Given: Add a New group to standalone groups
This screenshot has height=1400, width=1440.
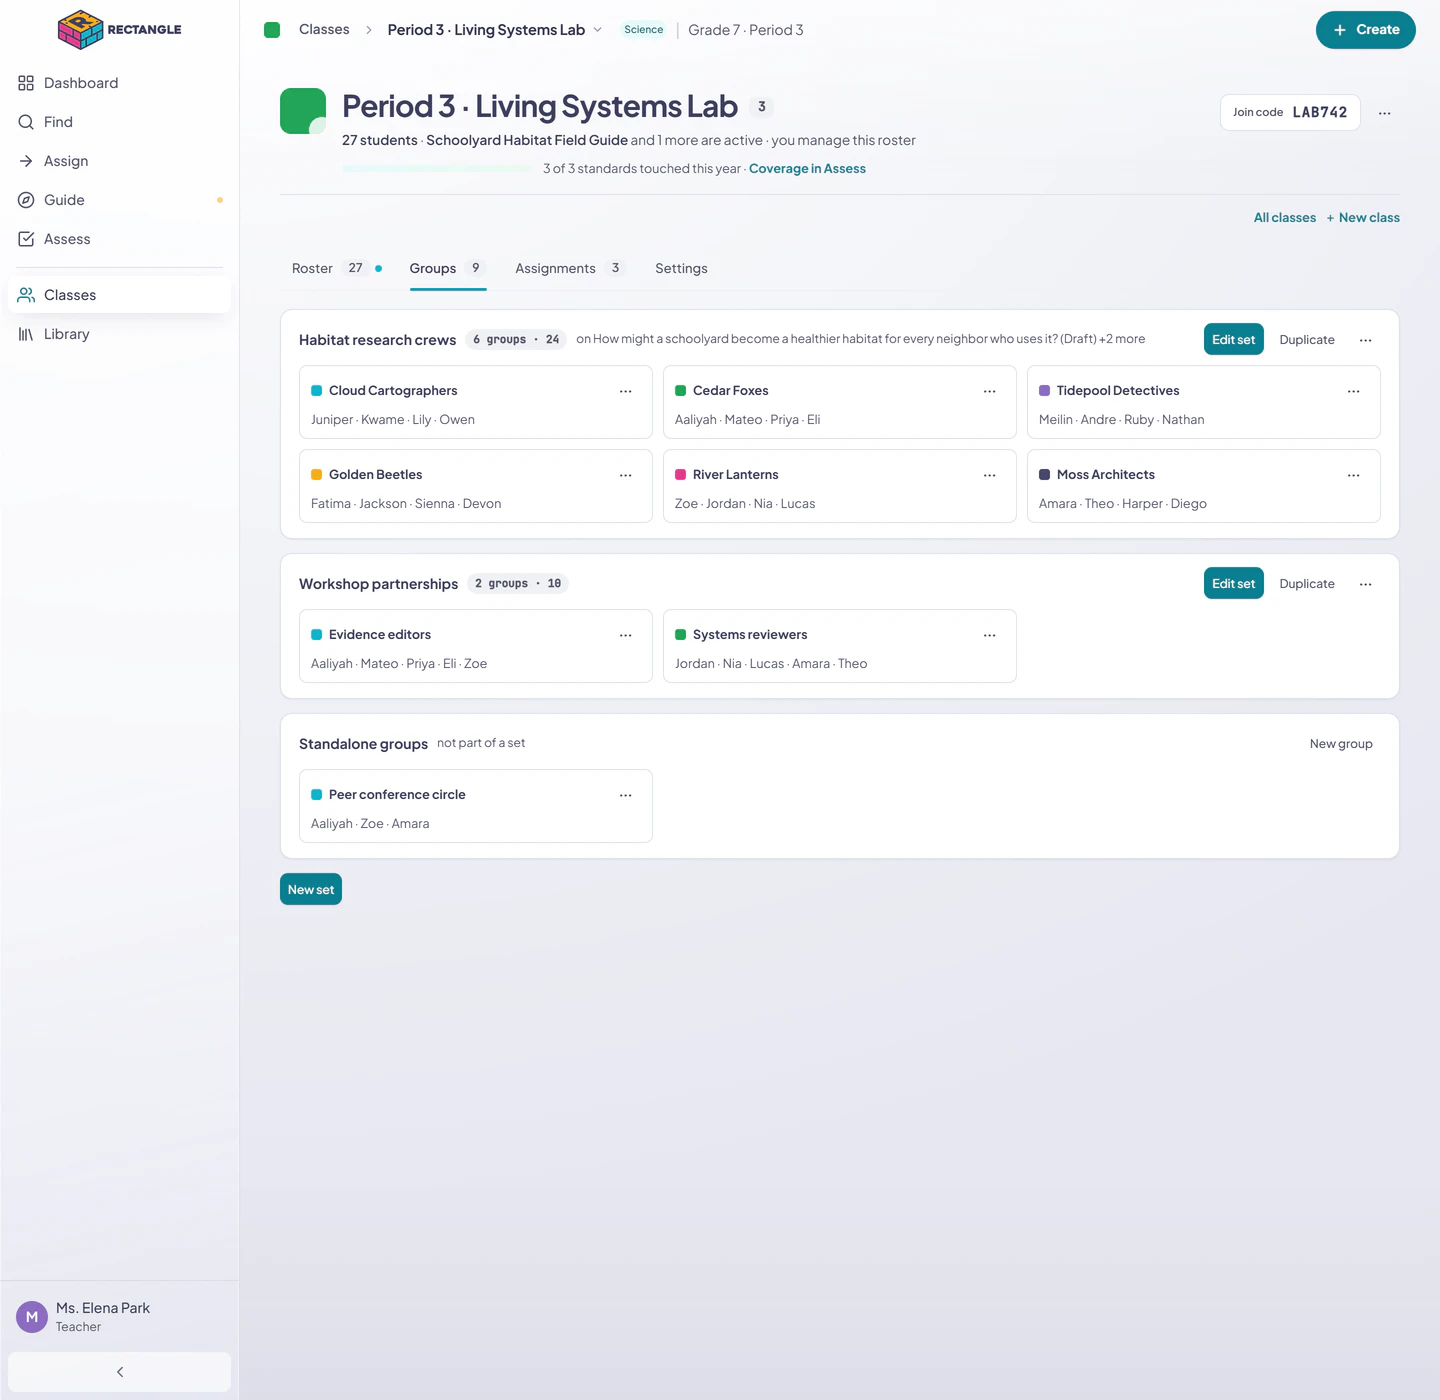Looking at the screenshot, I should click(x=1341, y=744).
